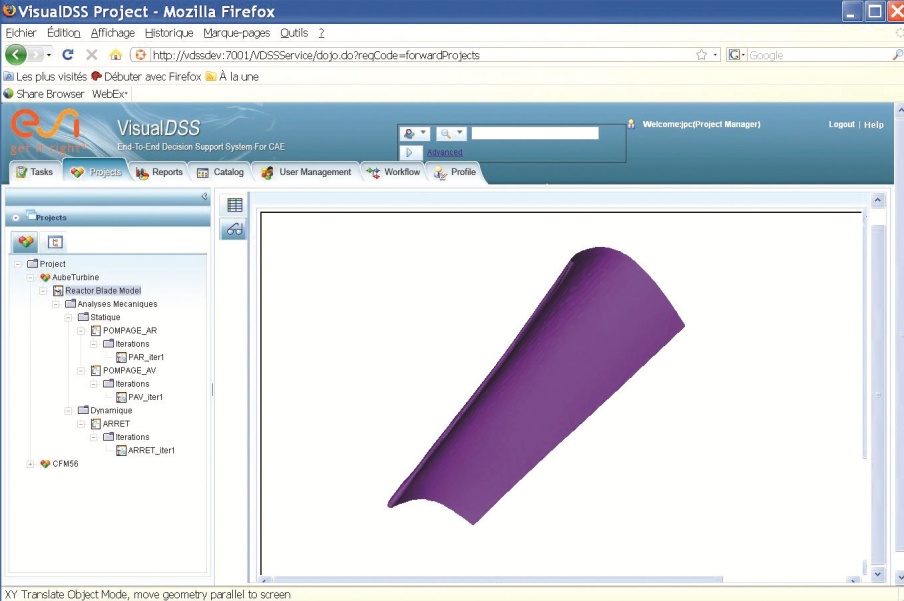Click the ESI logo

tap(45, 132)
